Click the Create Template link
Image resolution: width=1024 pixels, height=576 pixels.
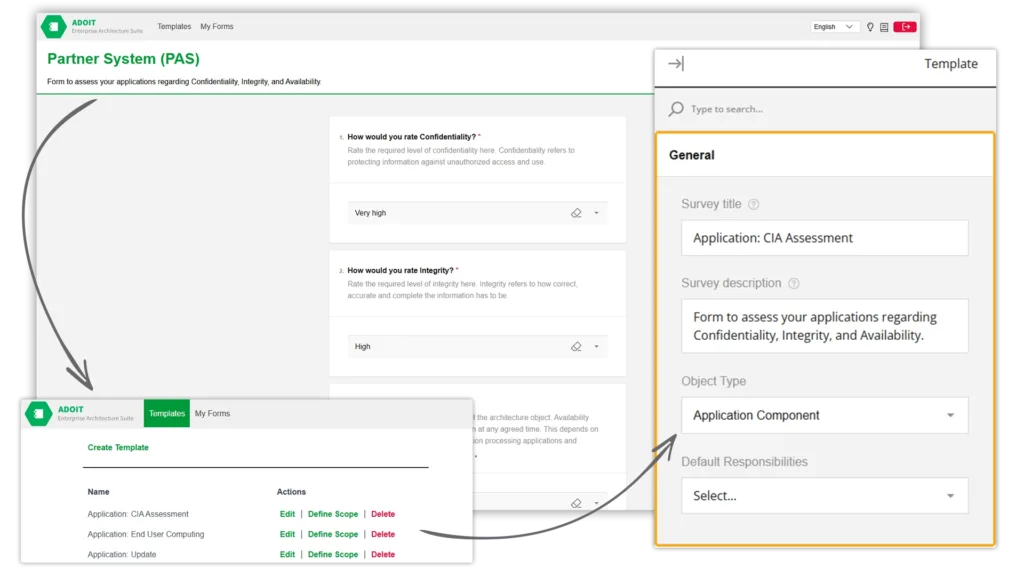[118, 447]
